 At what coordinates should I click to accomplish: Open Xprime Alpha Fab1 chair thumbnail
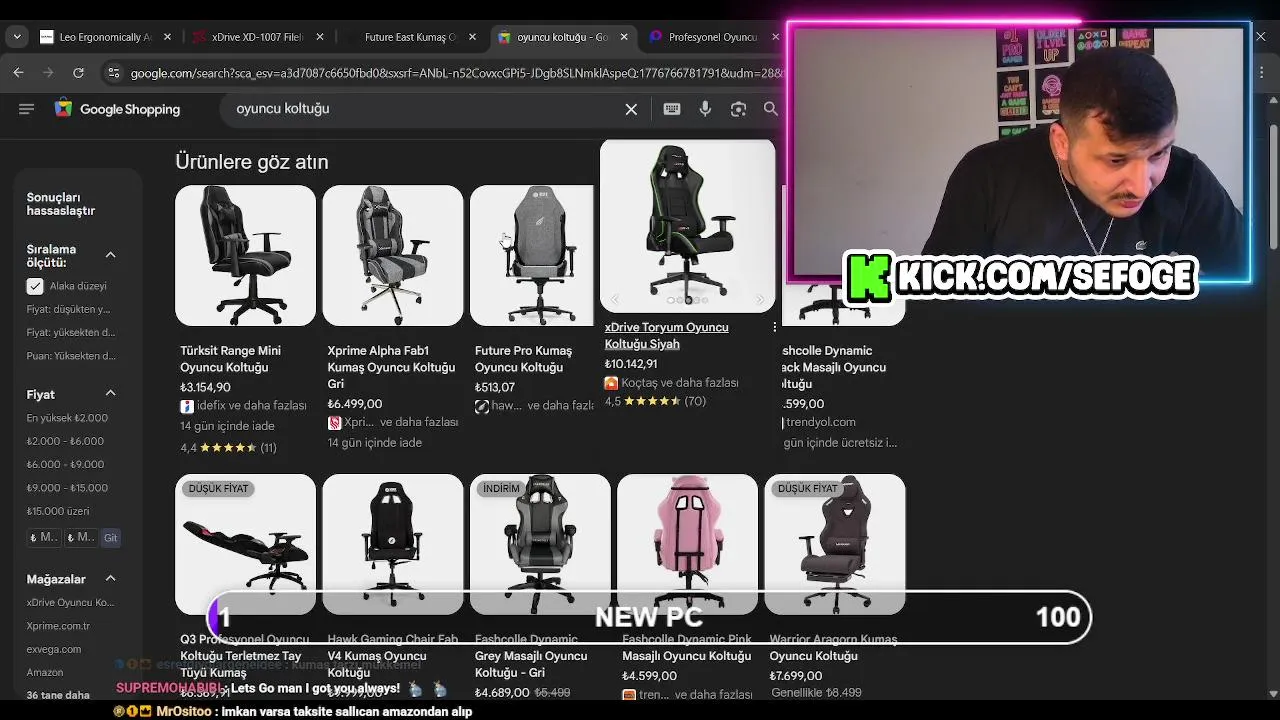392,255
